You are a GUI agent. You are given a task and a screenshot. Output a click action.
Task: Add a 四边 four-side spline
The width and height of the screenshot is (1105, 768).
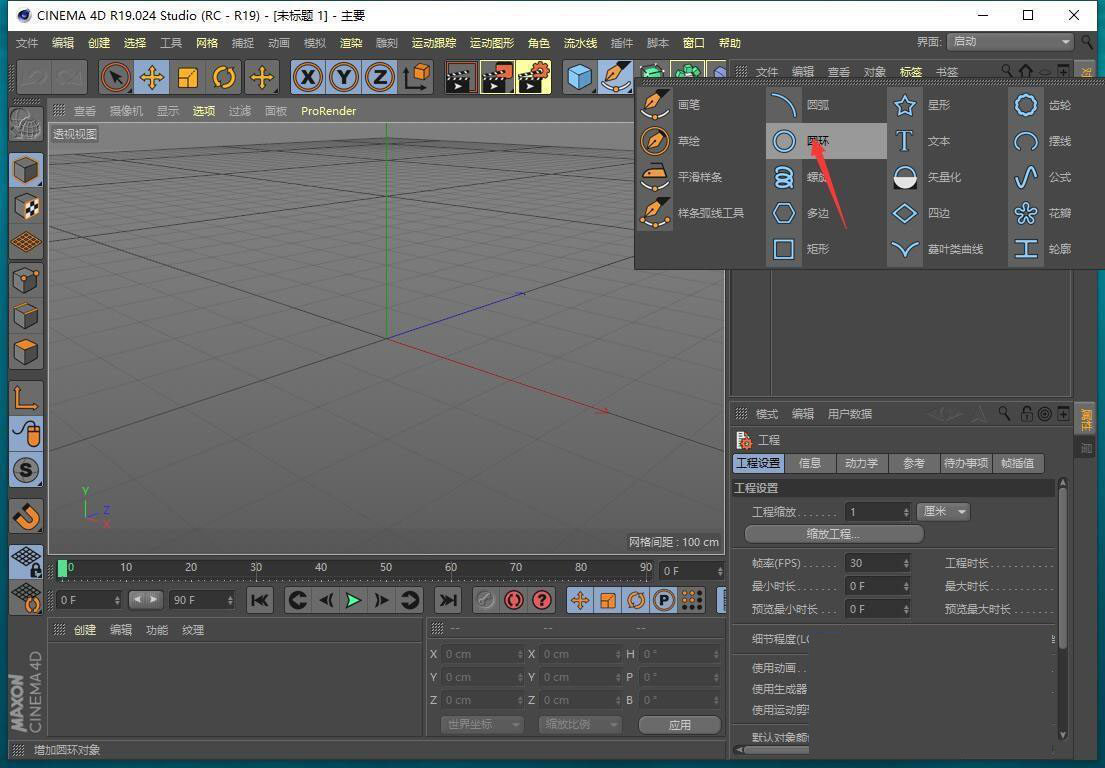coord(947,213)
